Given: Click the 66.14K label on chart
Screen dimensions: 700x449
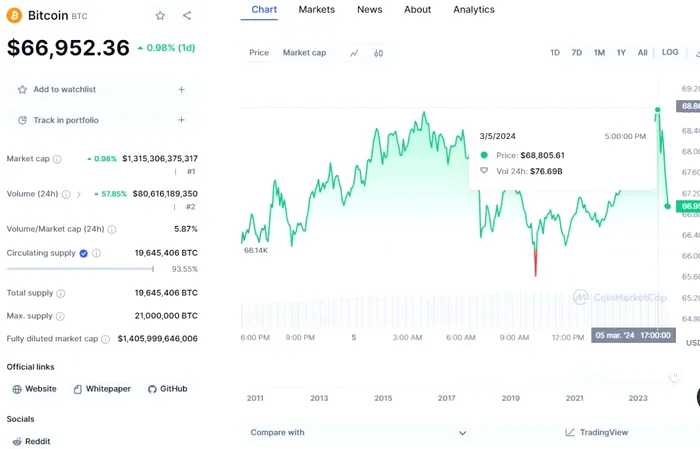Looking at the screenshot, I should [256, 250].
